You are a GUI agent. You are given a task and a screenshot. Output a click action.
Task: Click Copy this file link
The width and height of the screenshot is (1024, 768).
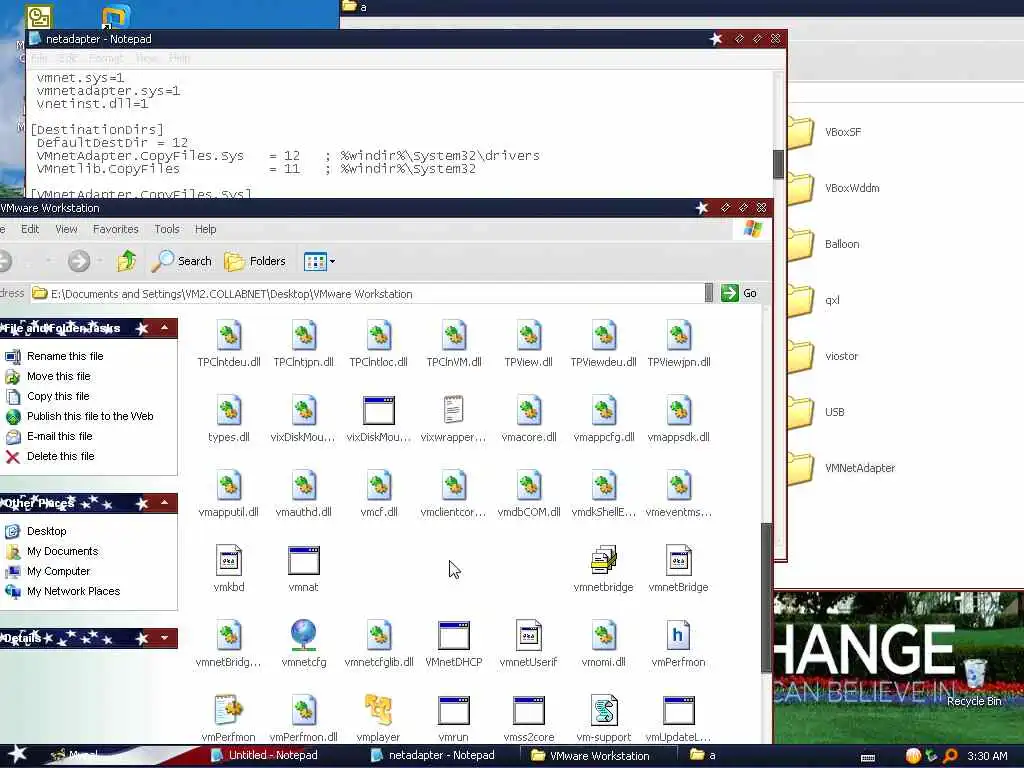click(58, 396)
